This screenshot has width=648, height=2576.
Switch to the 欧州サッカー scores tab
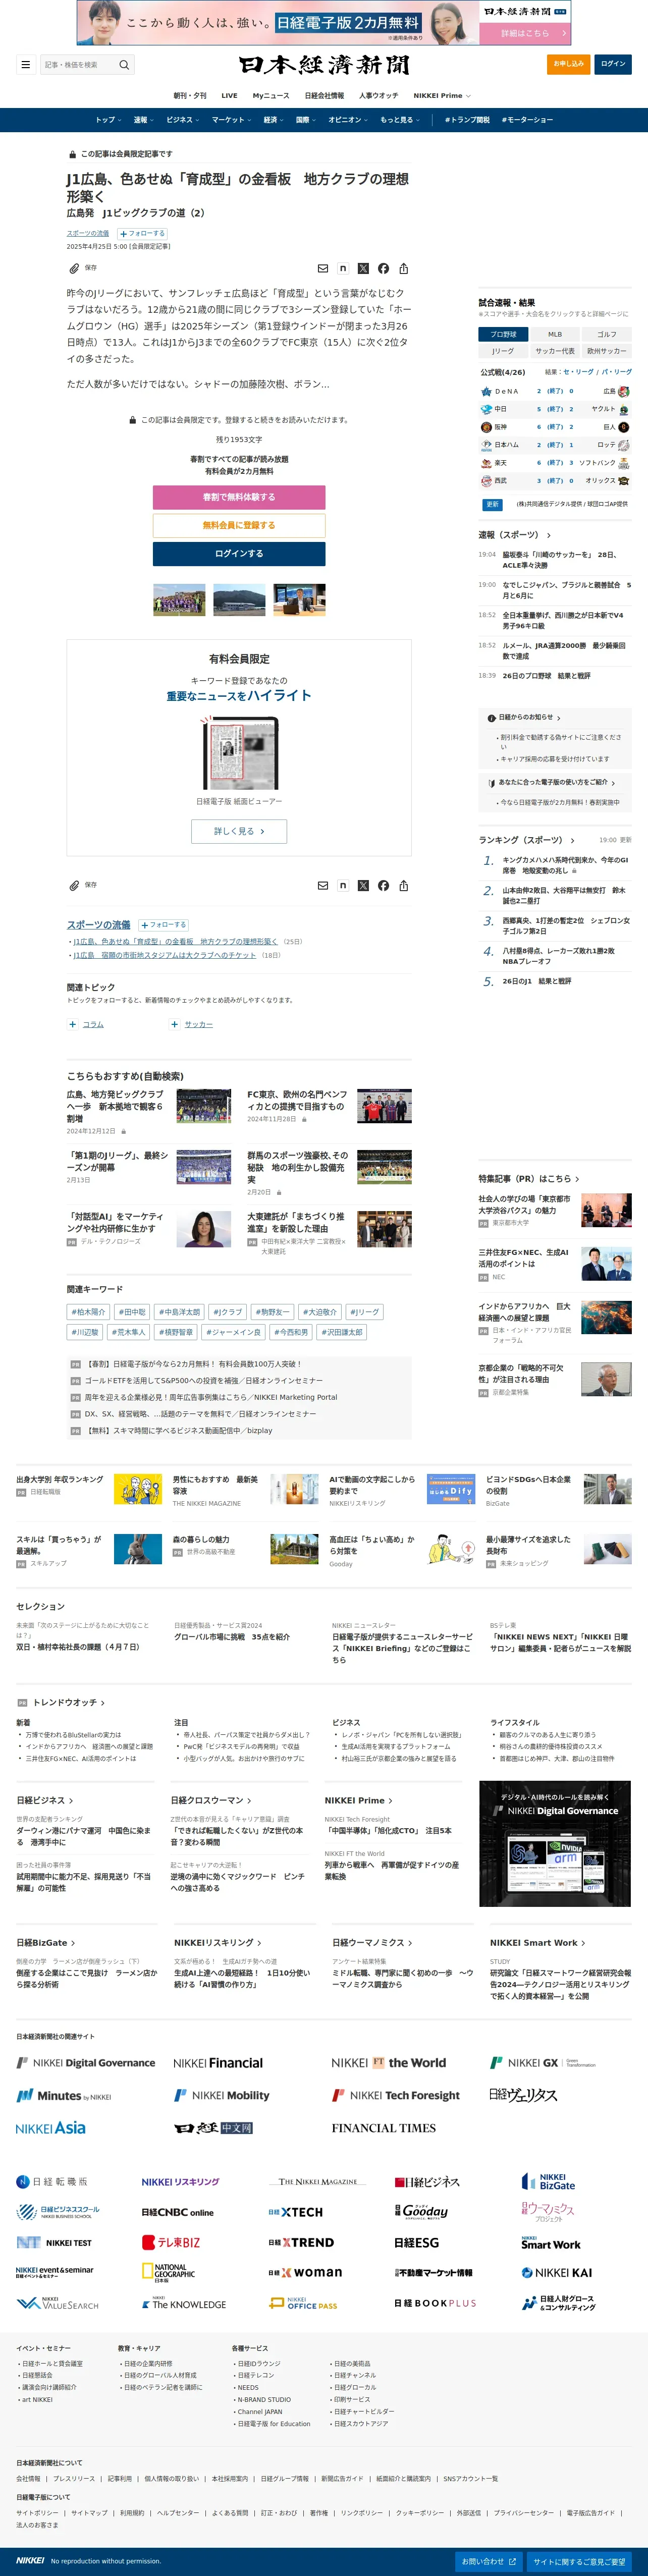(x=607, y=351)
